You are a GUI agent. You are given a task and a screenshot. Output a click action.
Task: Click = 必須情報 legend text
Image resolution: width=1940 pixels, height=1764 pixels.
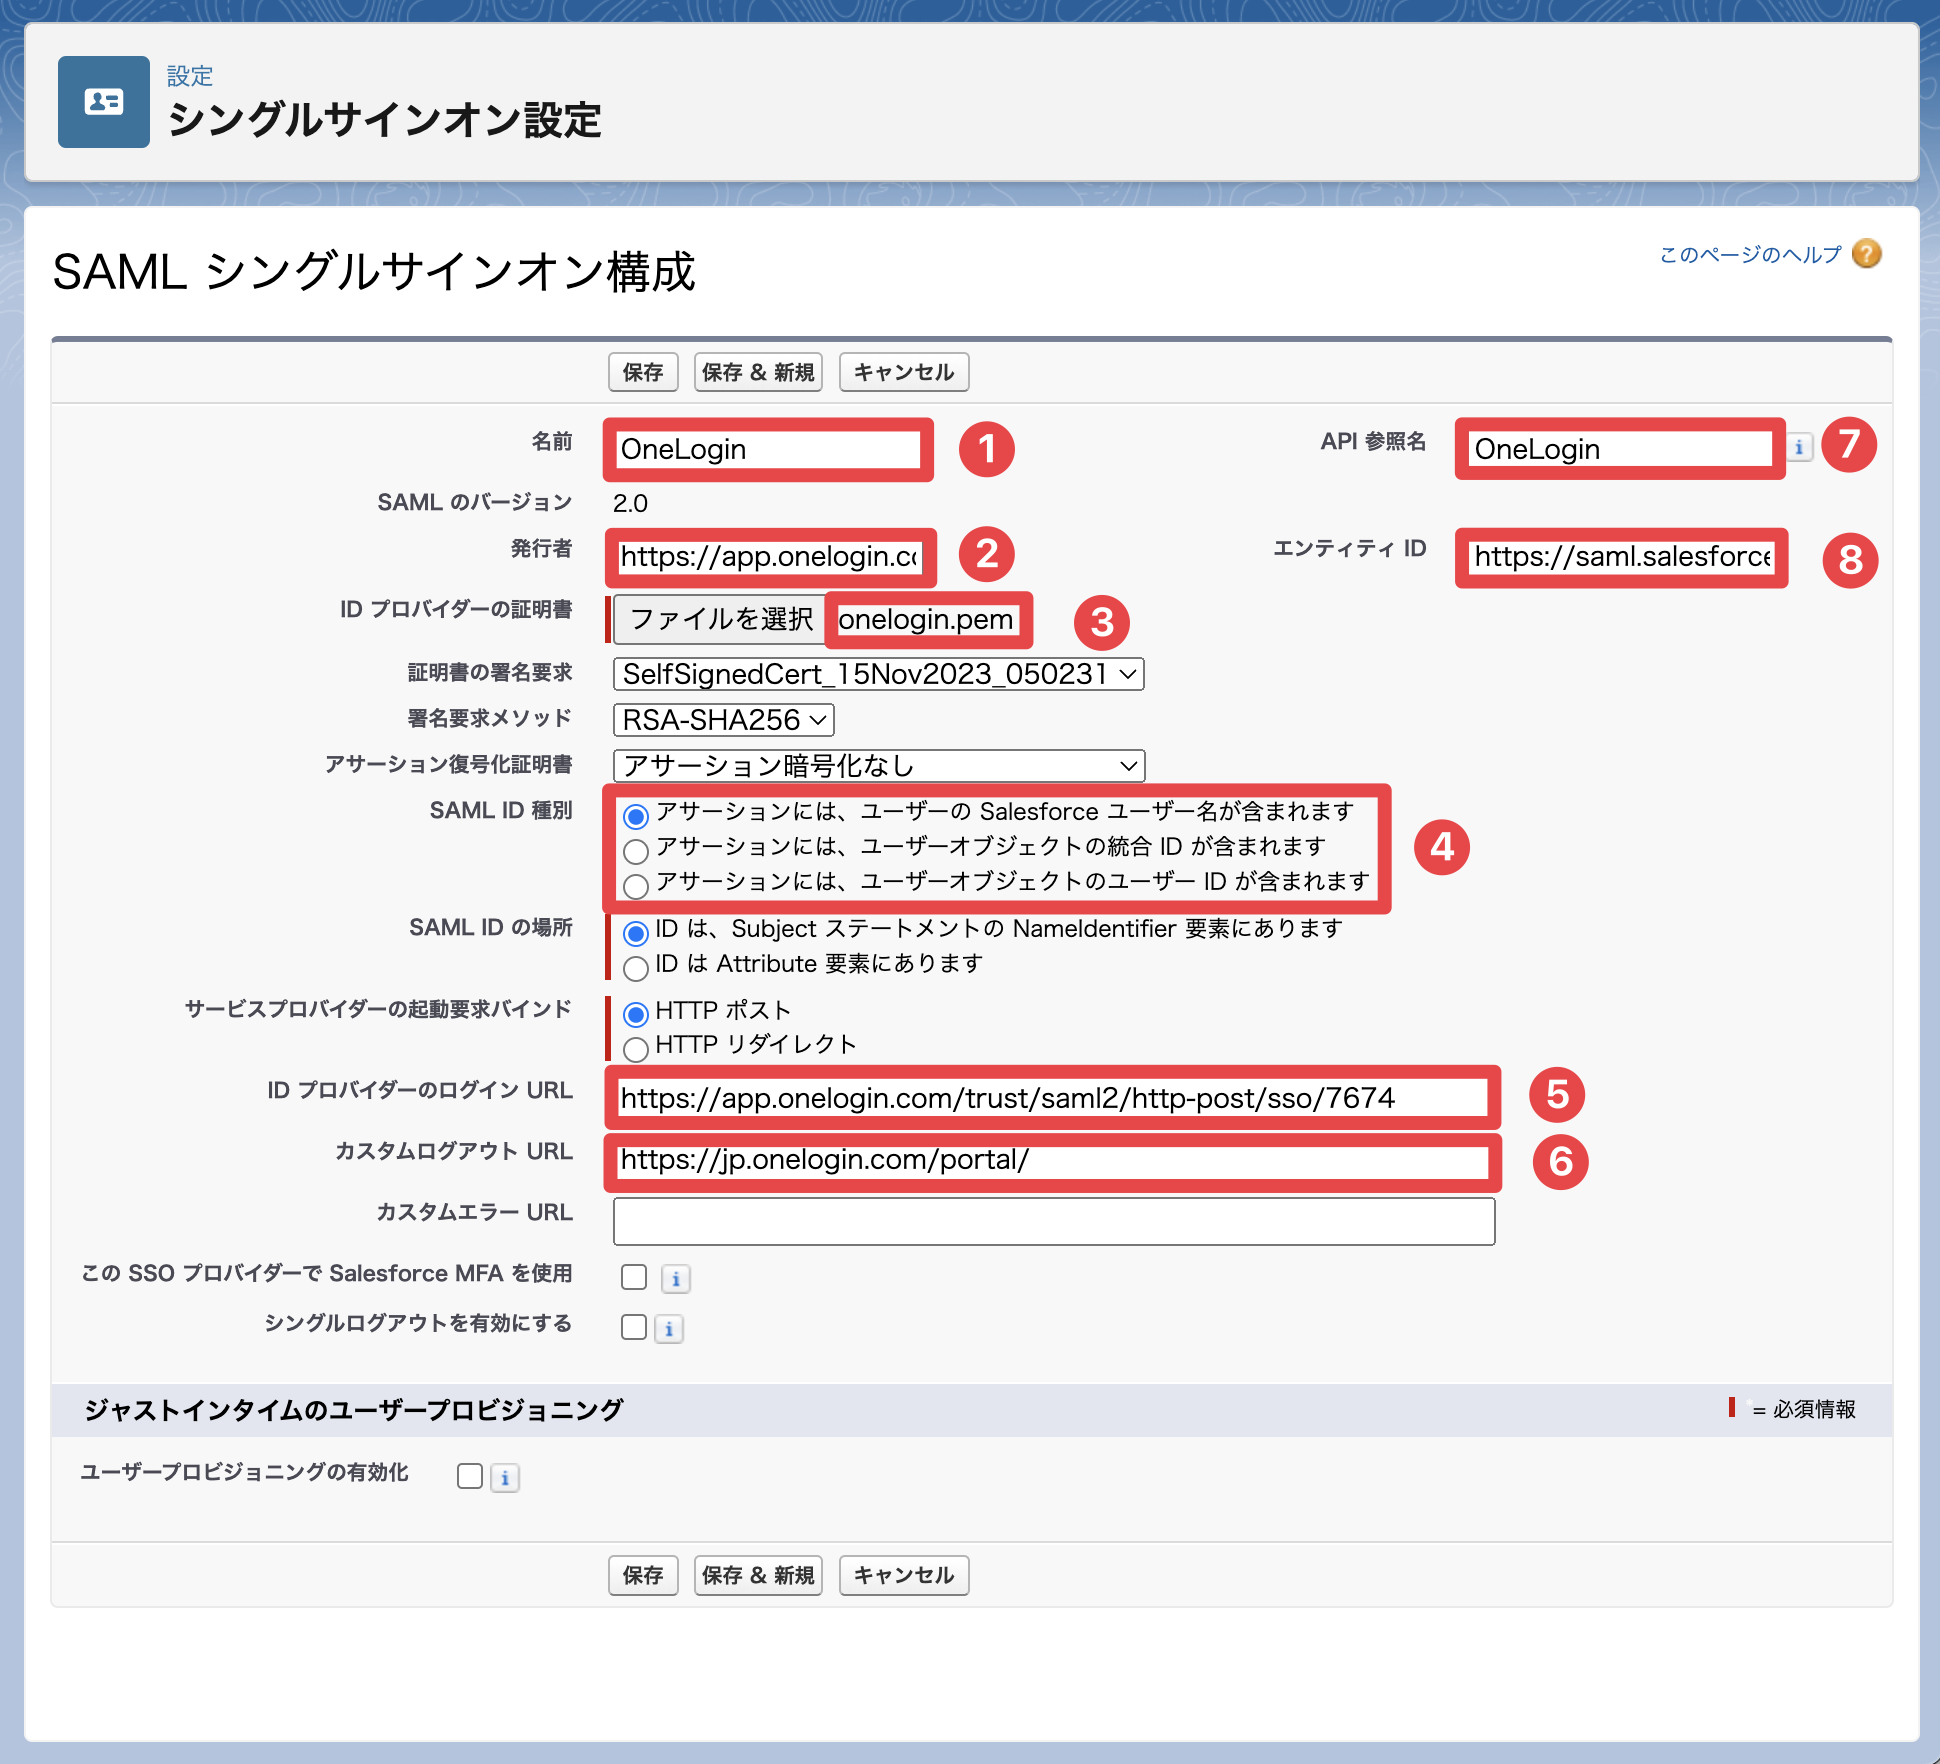click(x=1803, y=1409)
